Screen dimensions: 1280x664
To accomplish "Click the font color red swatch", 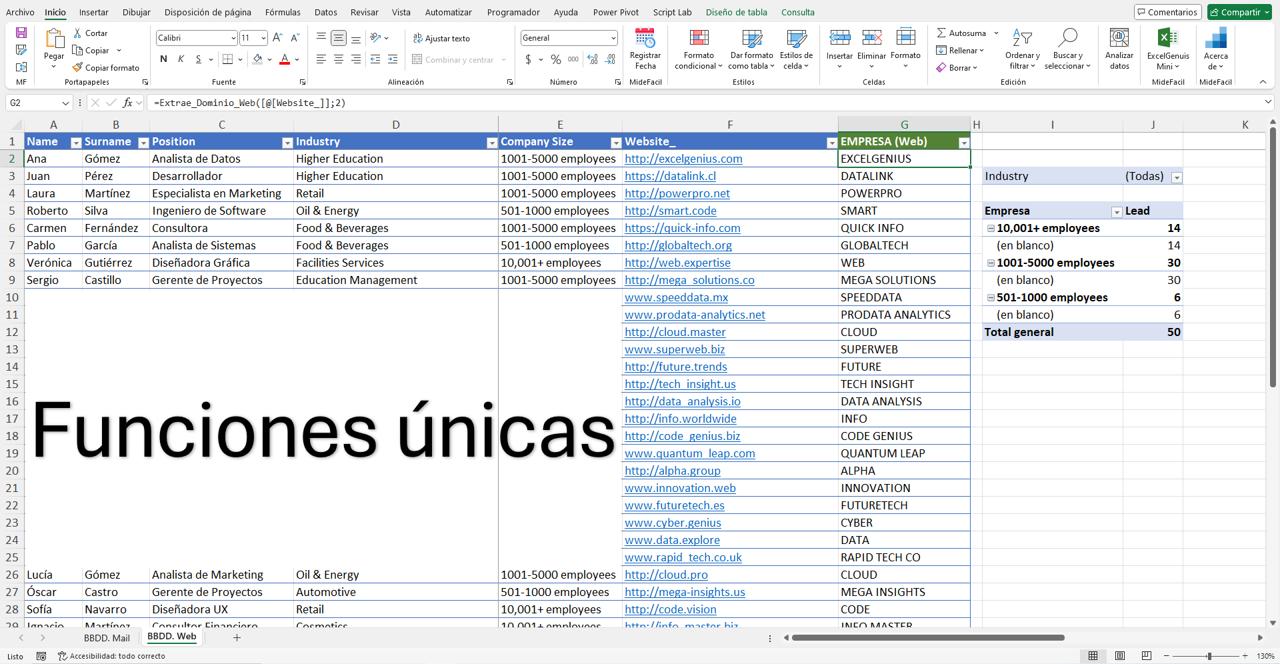I will 285,65.
